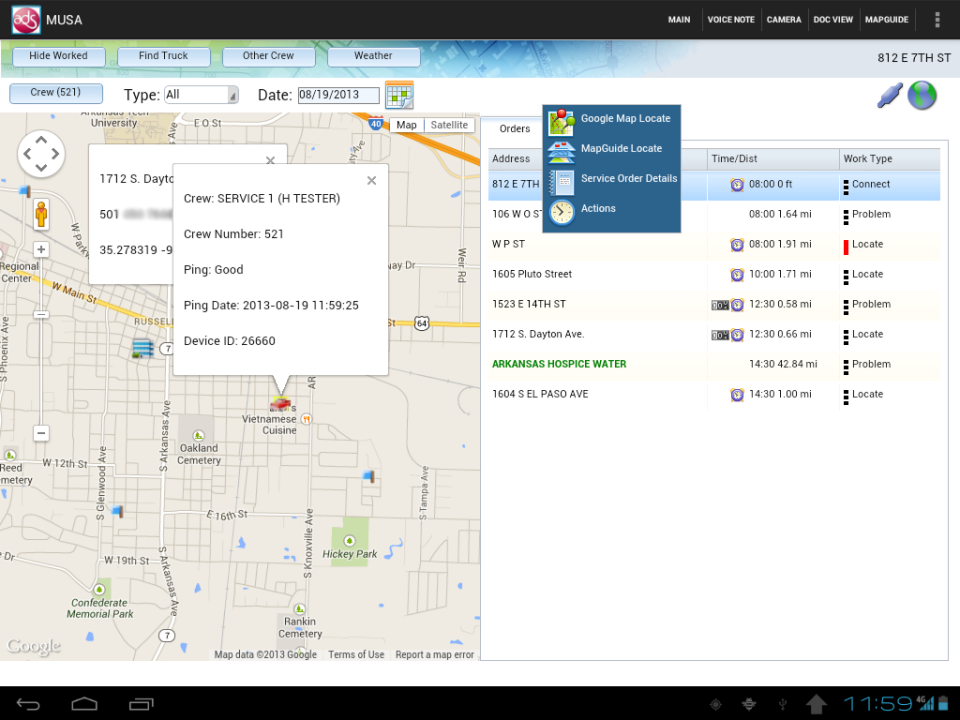This screenshot has width=960, height=720.
Task: Expand the overflow menu in the top bar
Action: coord(937,19)
